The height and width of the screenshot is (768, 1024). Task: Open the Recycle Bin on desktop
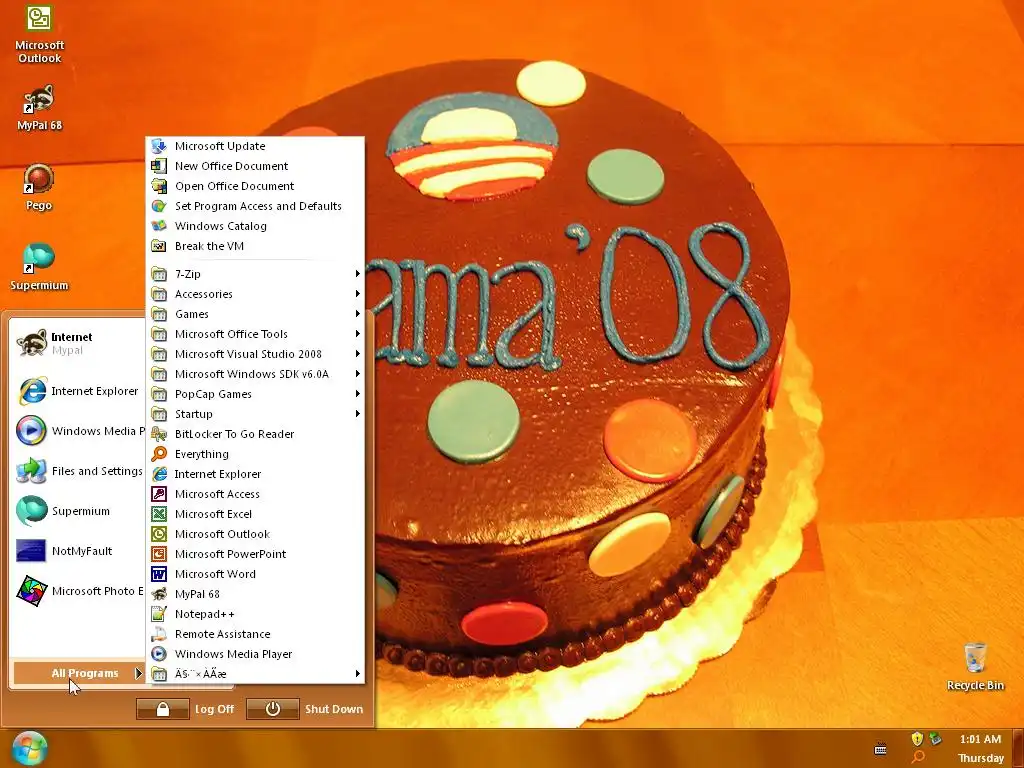click(x=975, y=667)
